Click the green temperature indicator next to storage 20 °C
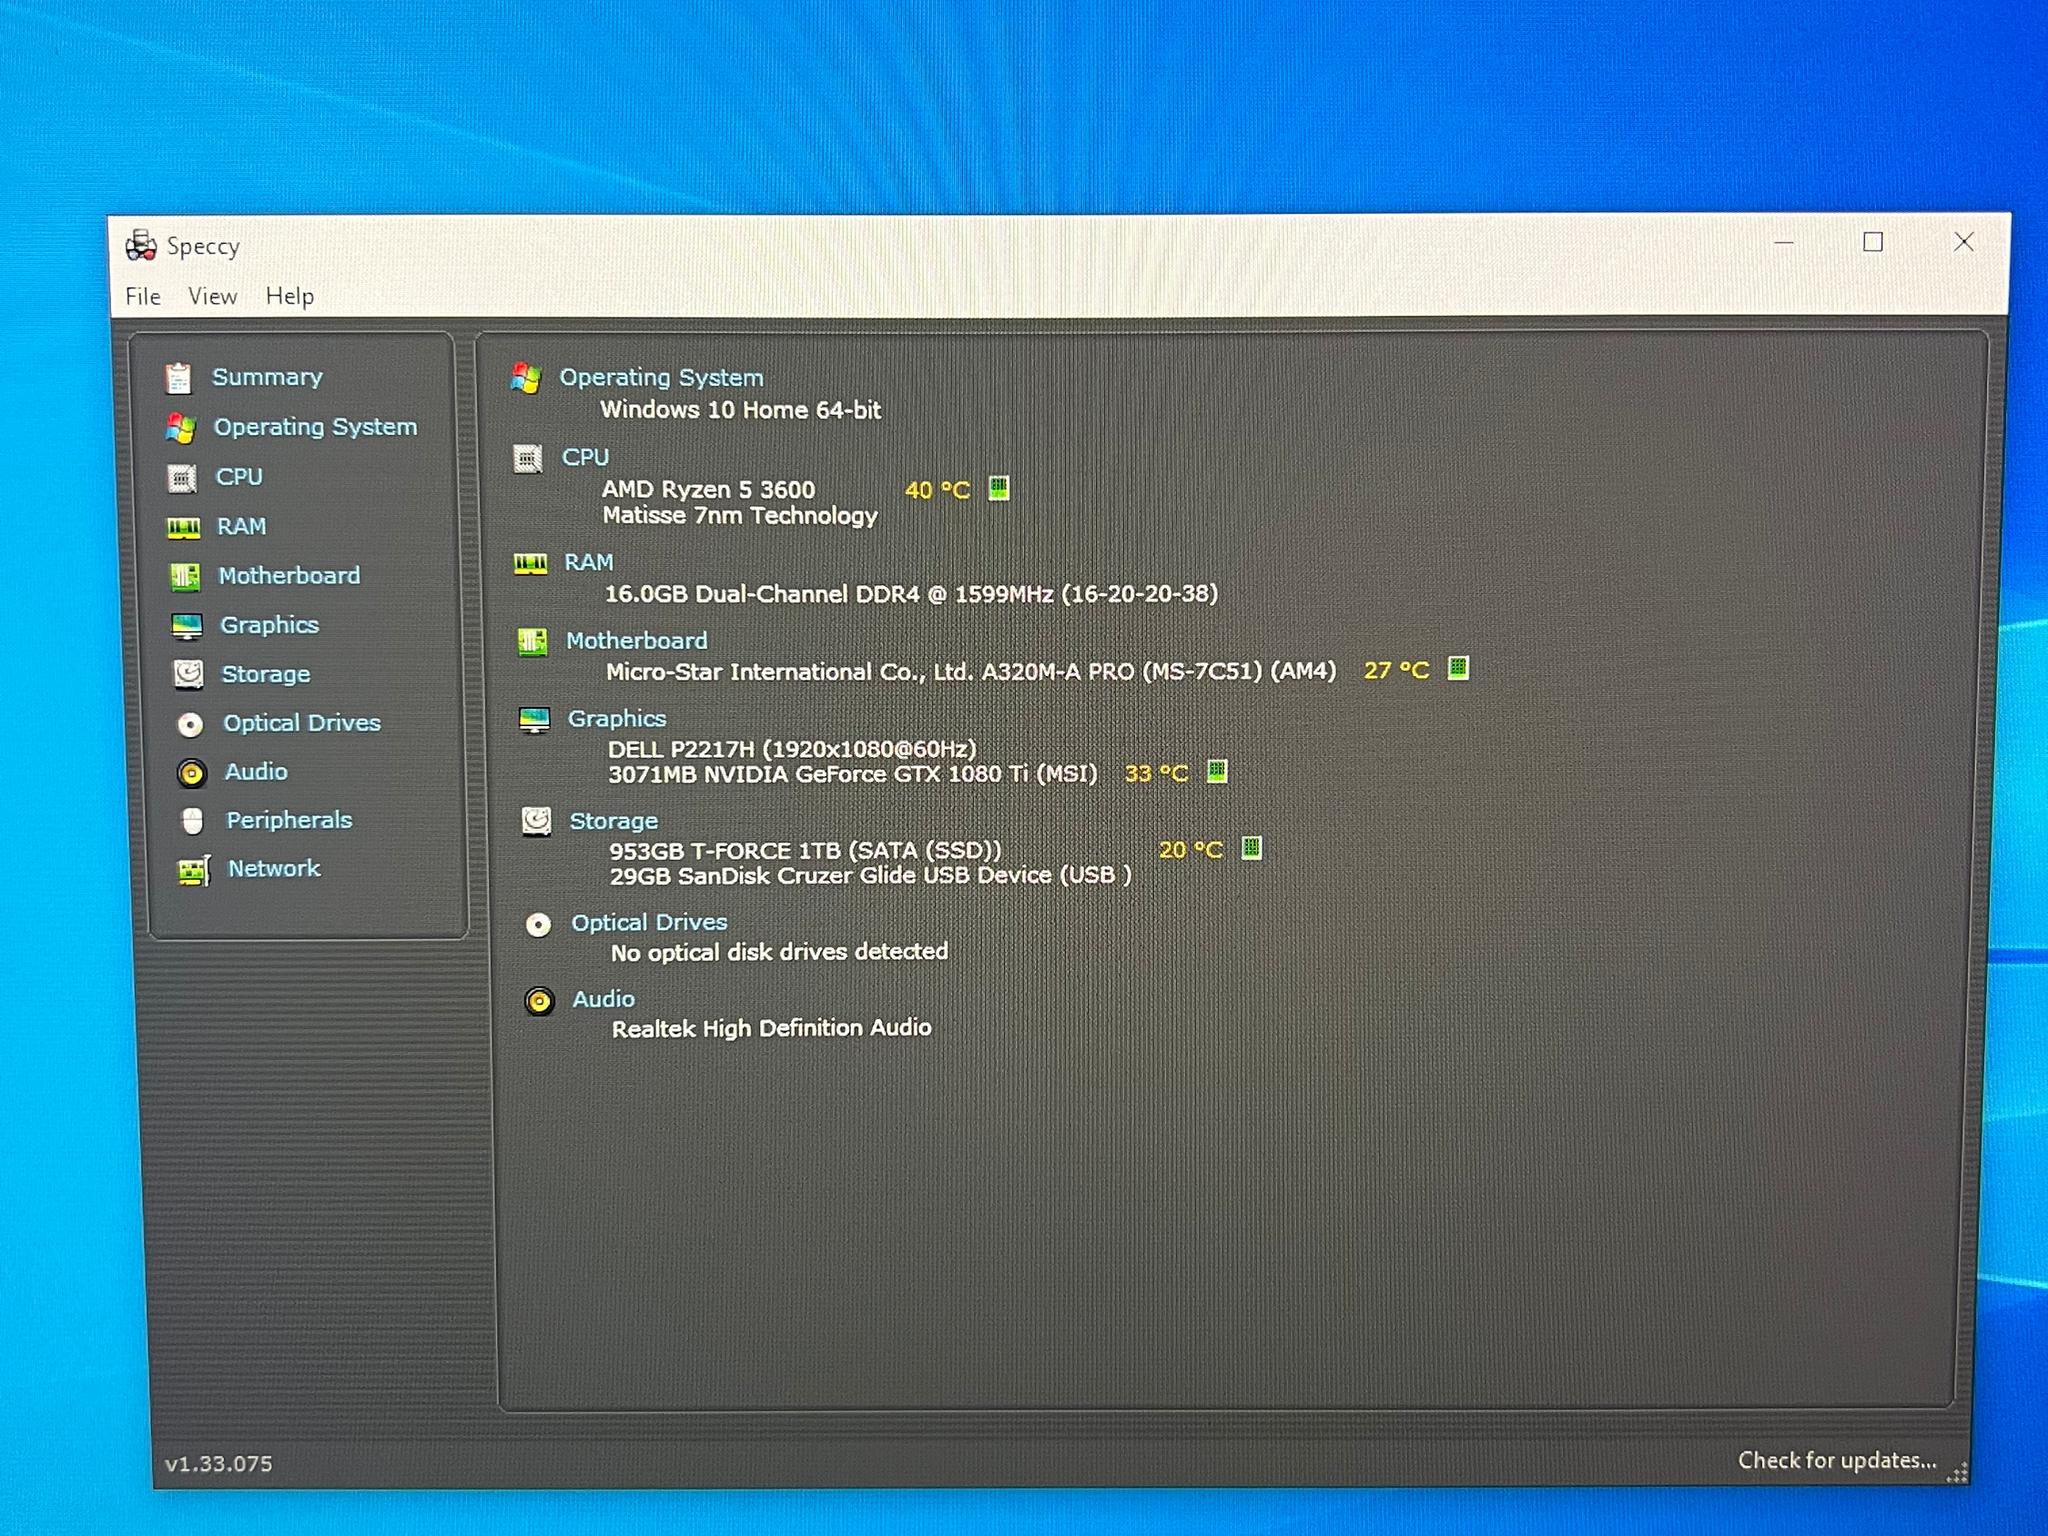This screenshot has width=2048, height=1536. click(1251, 848)
